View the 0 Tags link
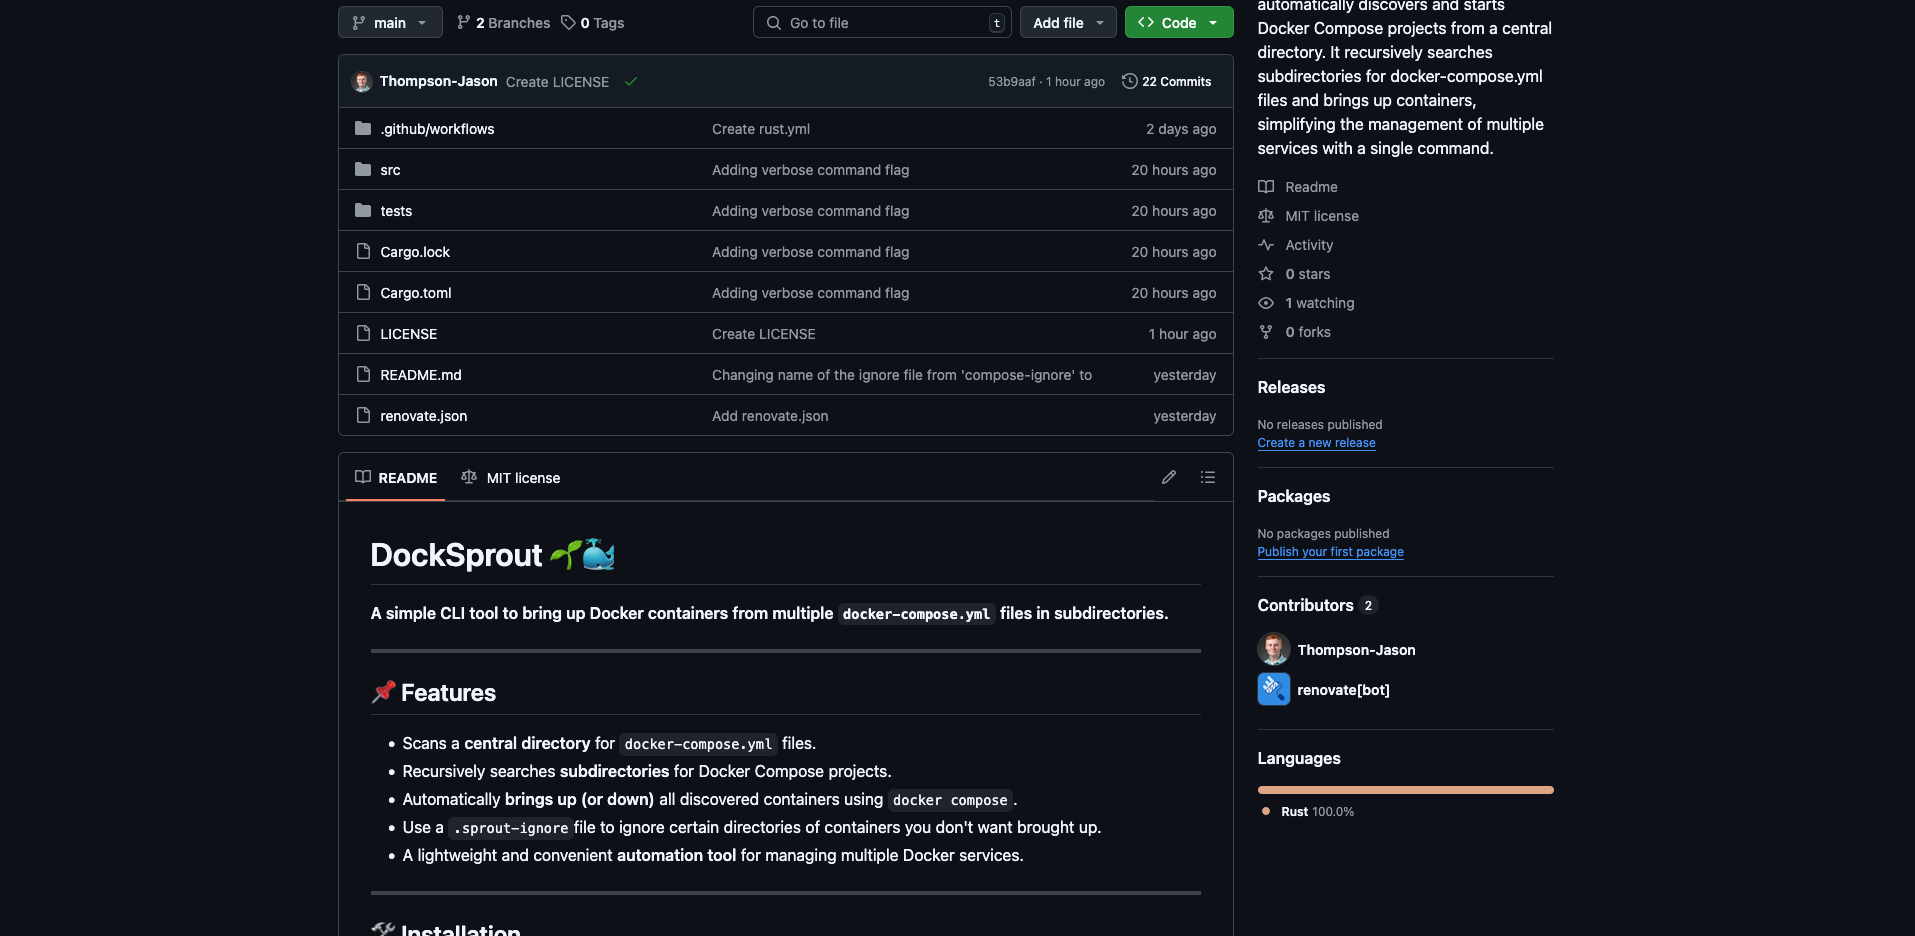 coord(593,23)
